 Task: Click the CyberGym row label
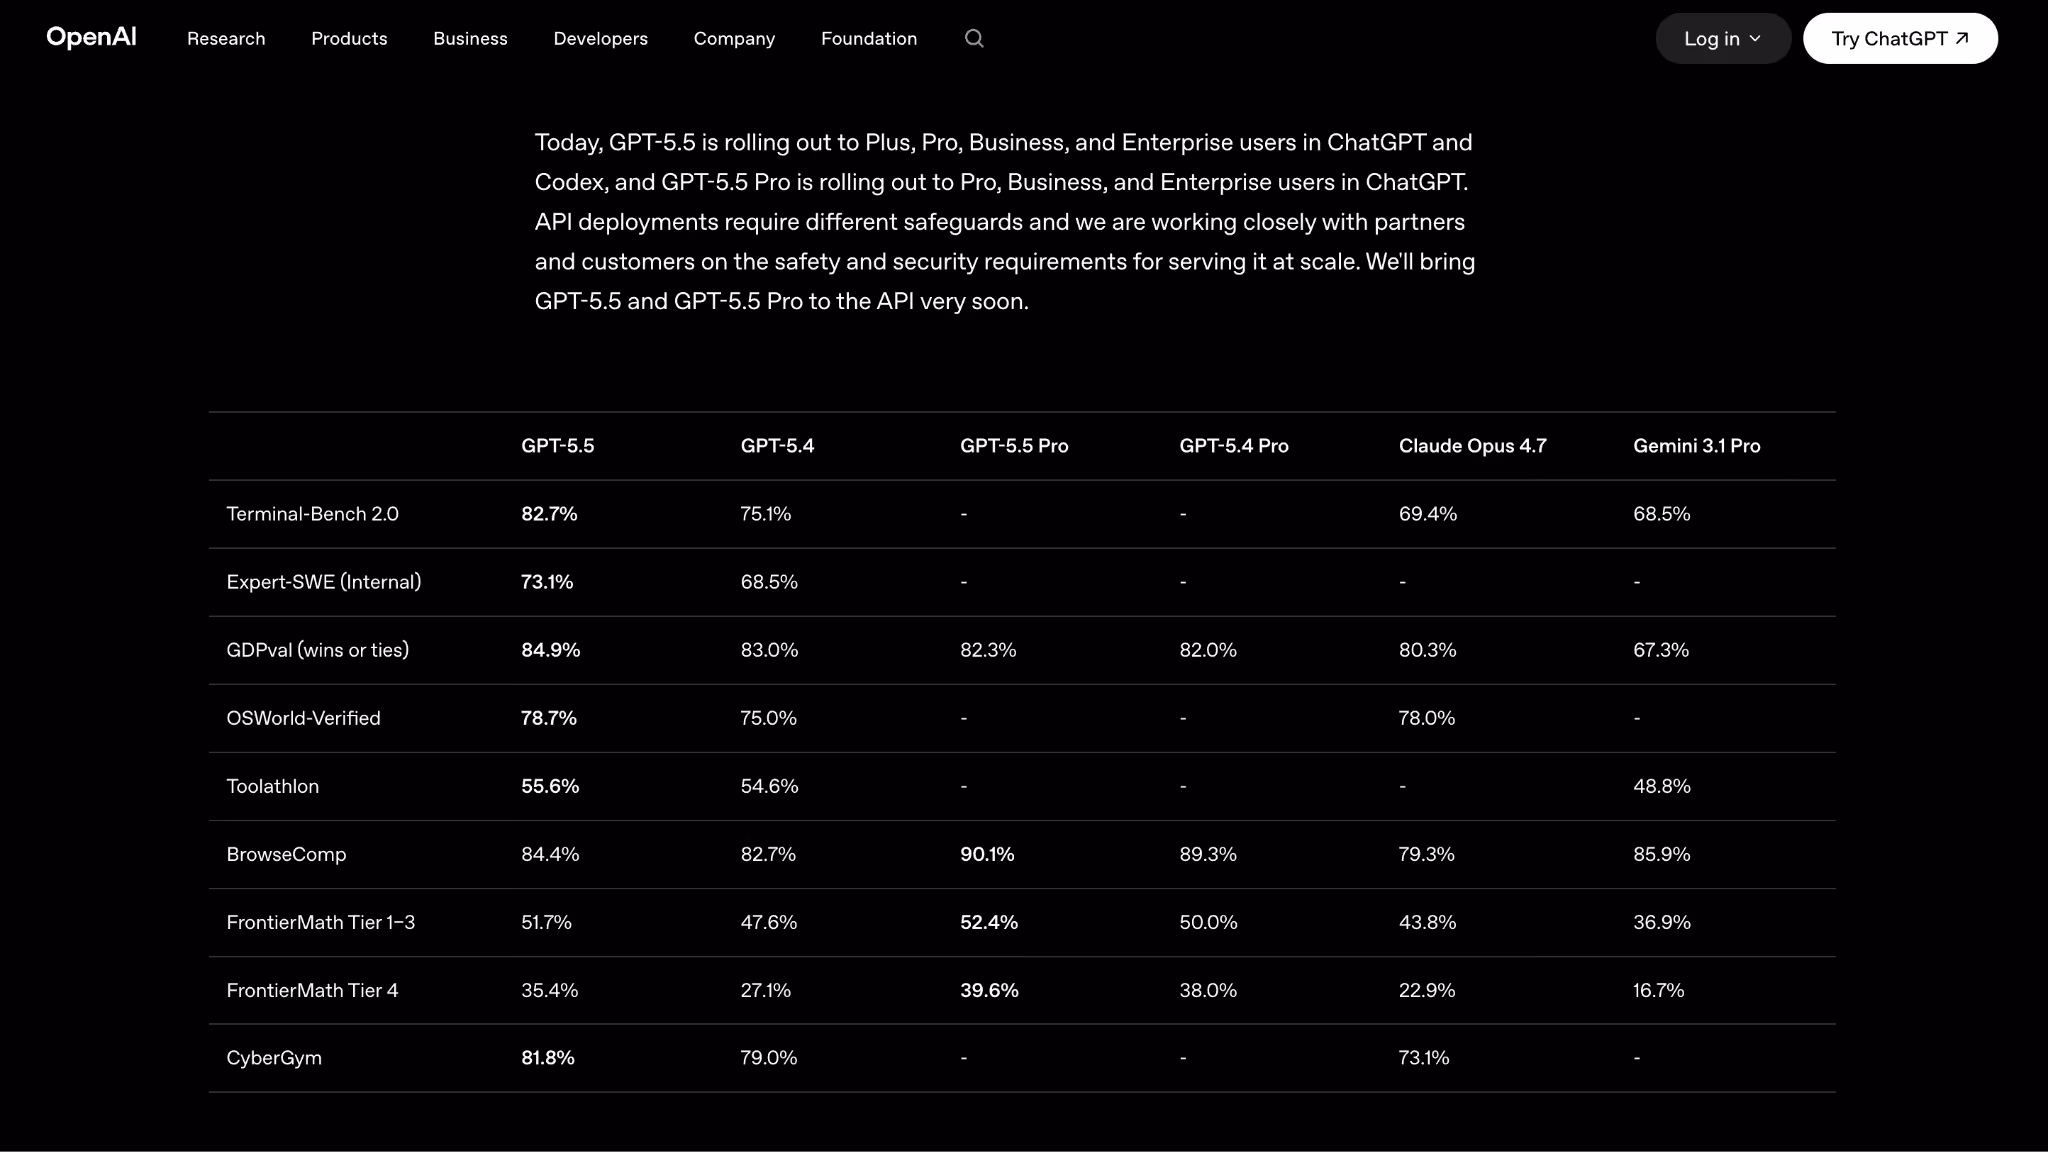pyautogui.click(x=274, y=1058)
